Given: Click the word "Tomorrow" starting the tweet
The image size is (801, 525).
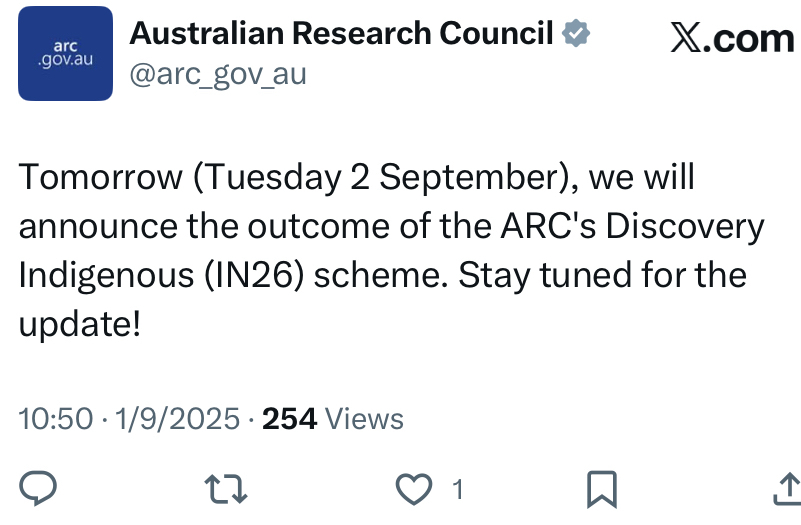Looking at the screenshot, I should pos(100,178).
